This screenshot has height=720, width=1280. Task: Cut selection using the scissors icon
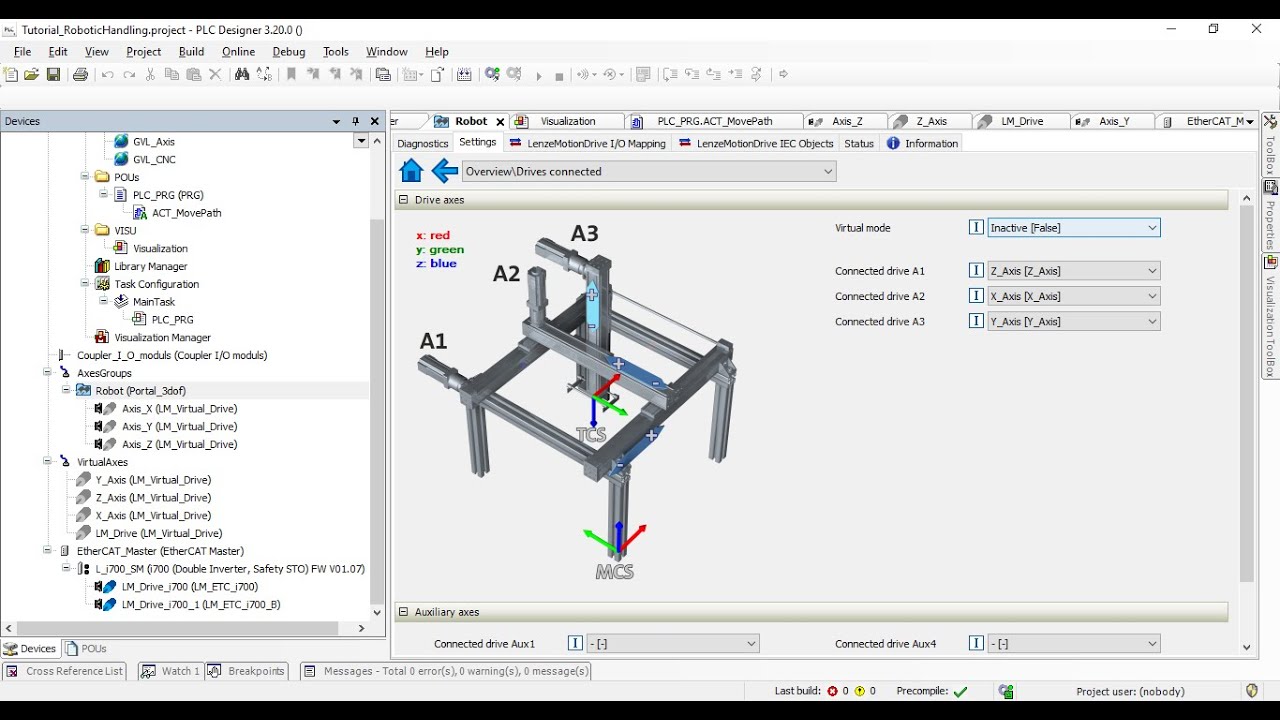(150, 74)
